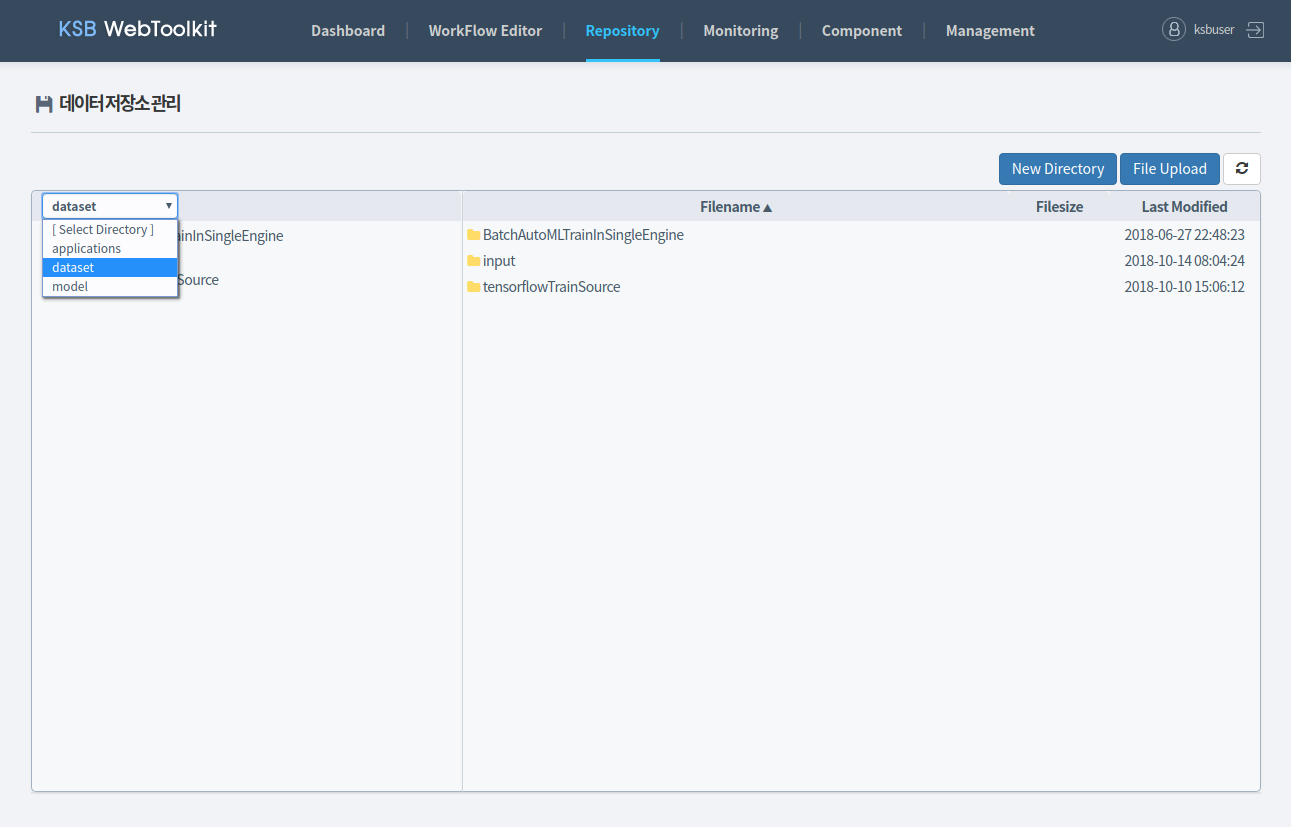Click the floppy disk icon beside page title
The height and width of the screenshot is (827, 1291).
44,103
